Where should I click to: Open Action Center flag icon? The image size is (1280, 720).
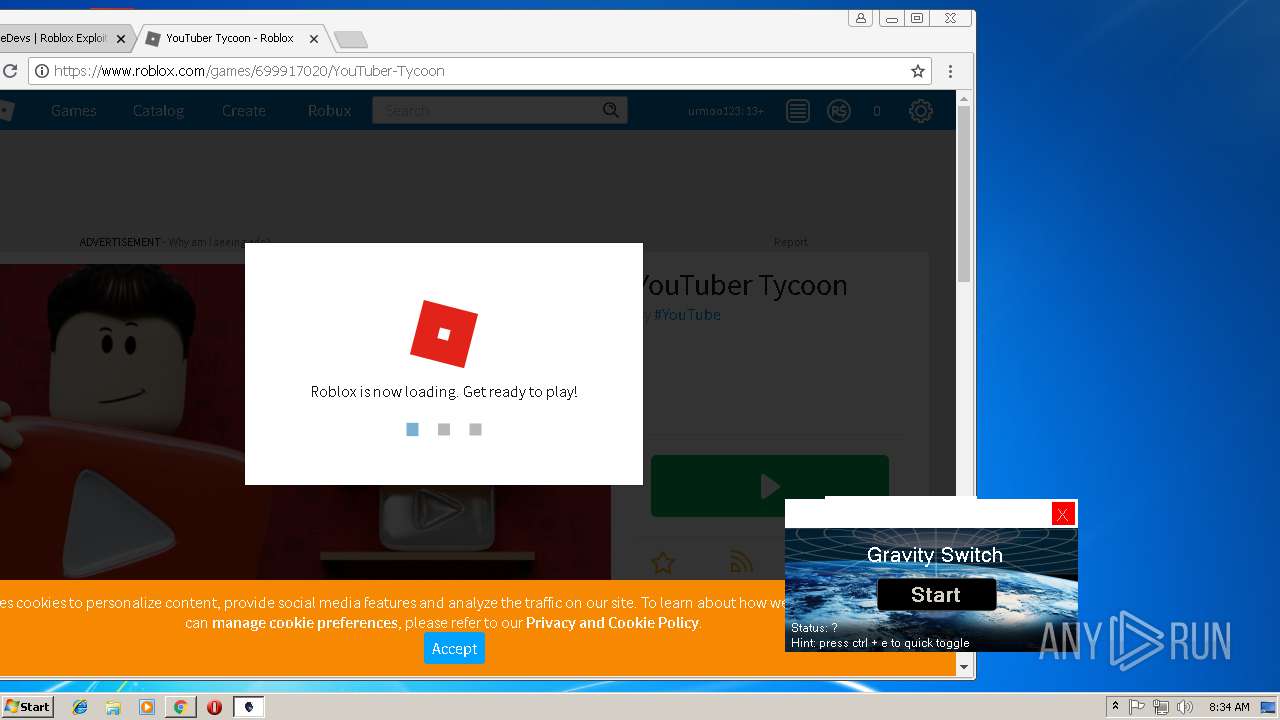1137,707
